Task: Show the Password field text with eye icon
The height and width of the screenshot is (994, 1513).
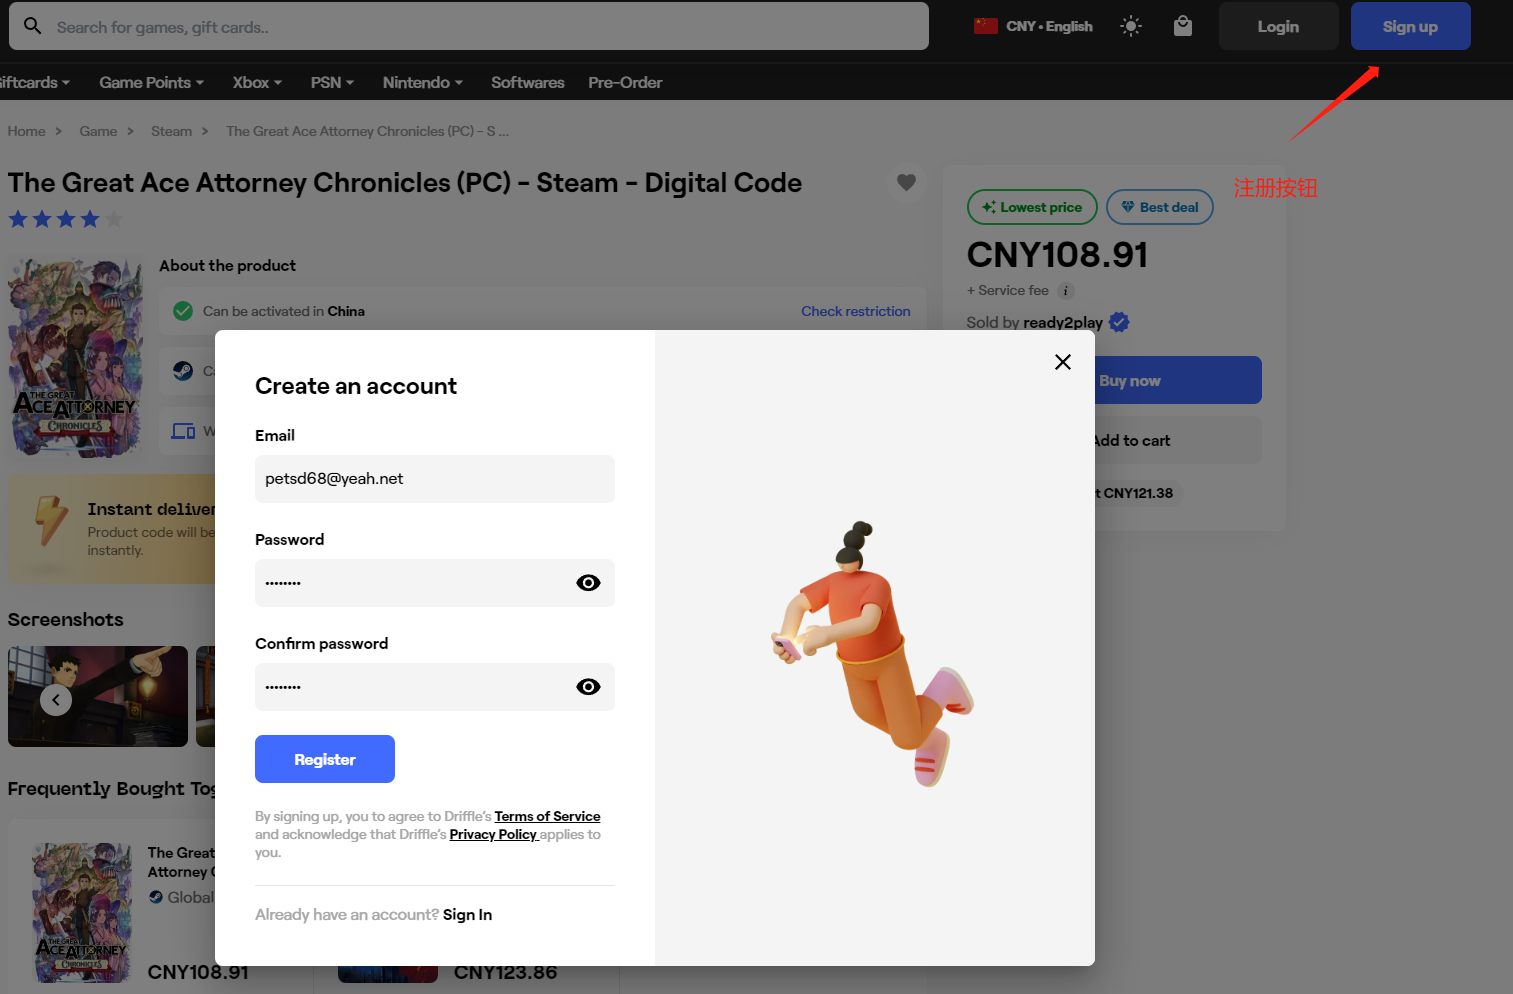Action: click(x=588, y=583)
